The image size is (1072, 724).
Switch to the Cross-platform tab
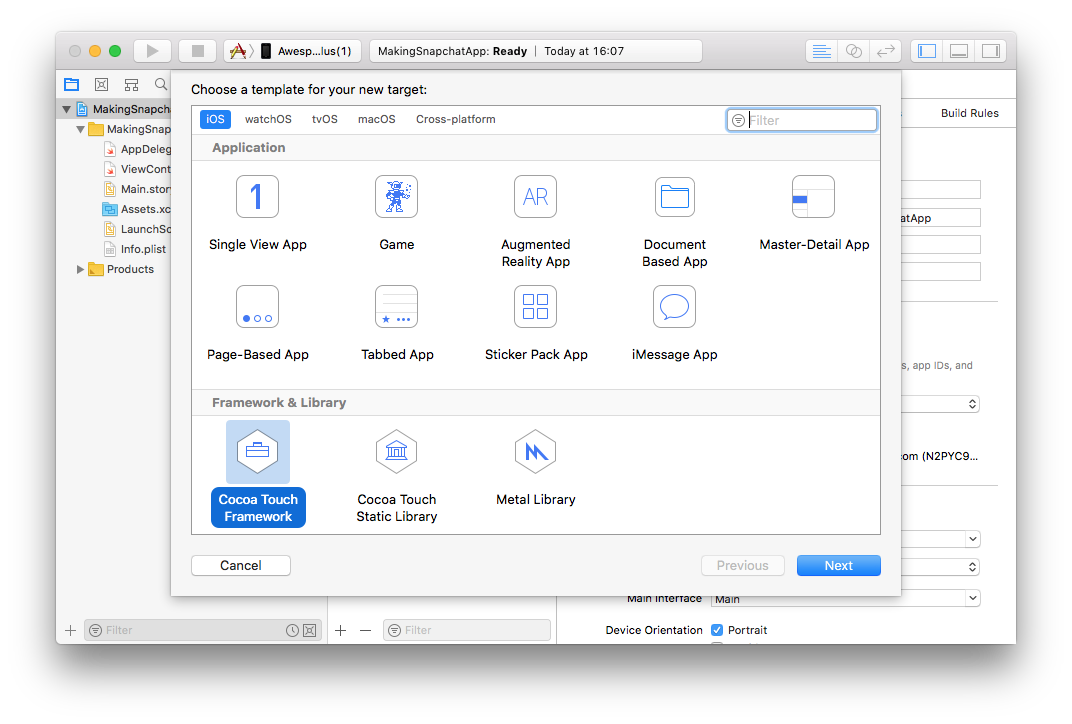[456, 119]
